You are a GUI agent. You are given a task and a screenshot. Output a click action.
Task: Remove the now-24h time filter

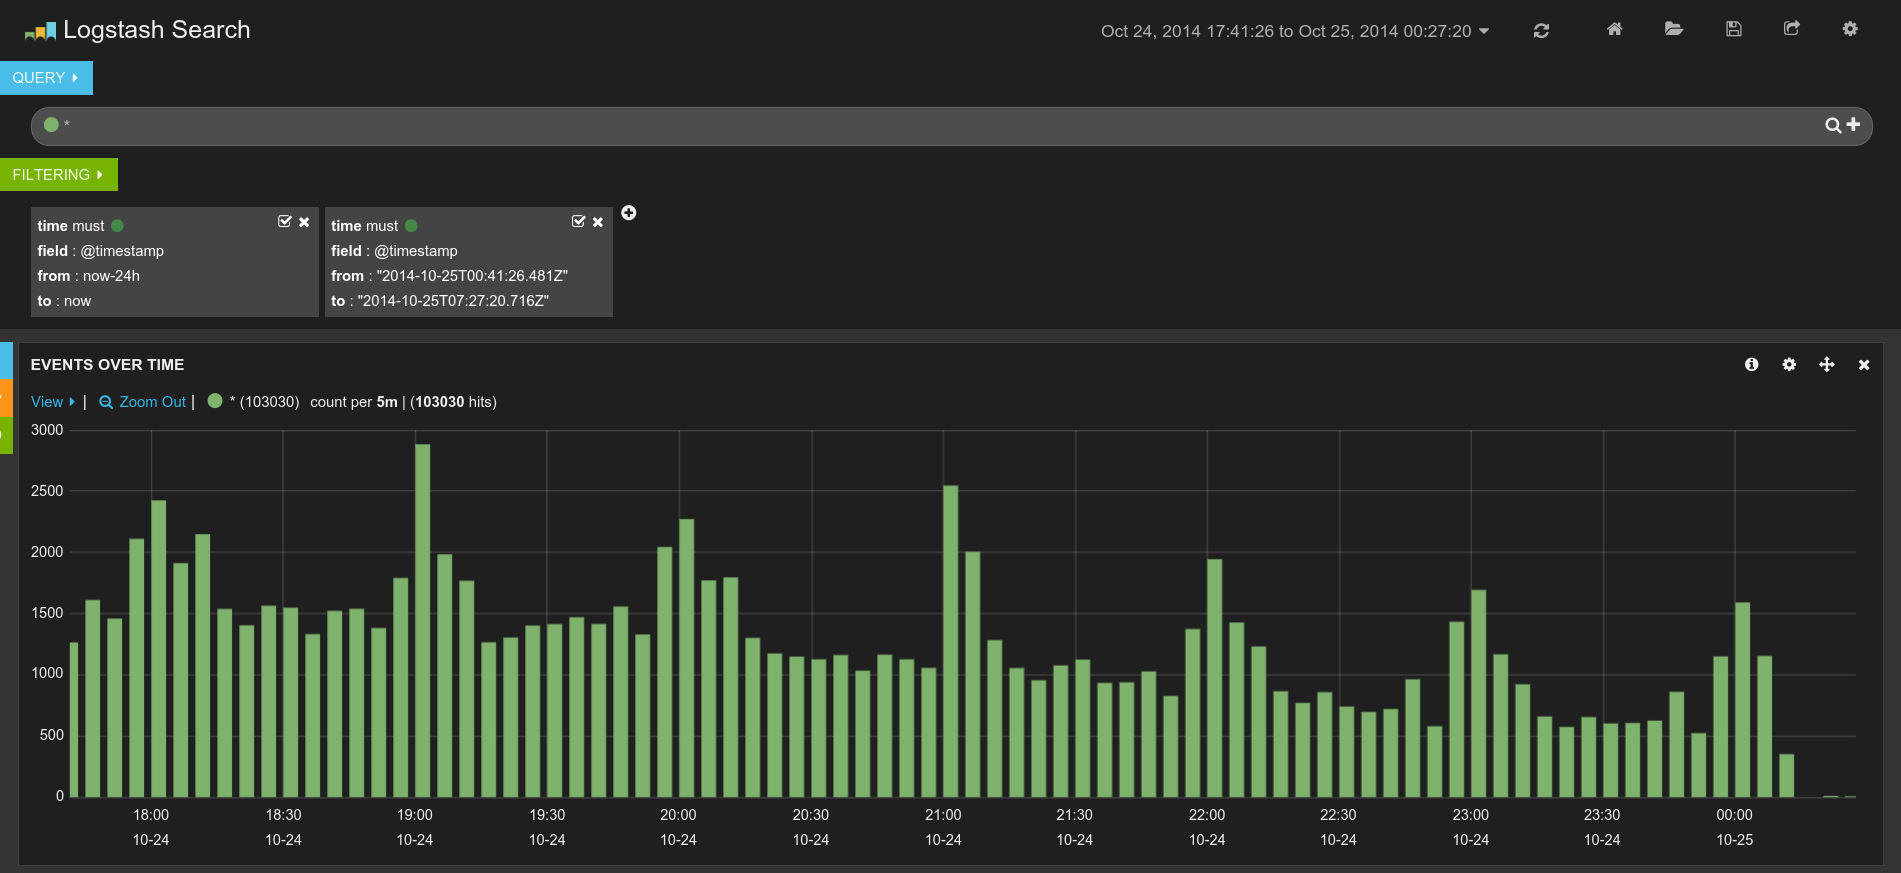coord(304,222)
